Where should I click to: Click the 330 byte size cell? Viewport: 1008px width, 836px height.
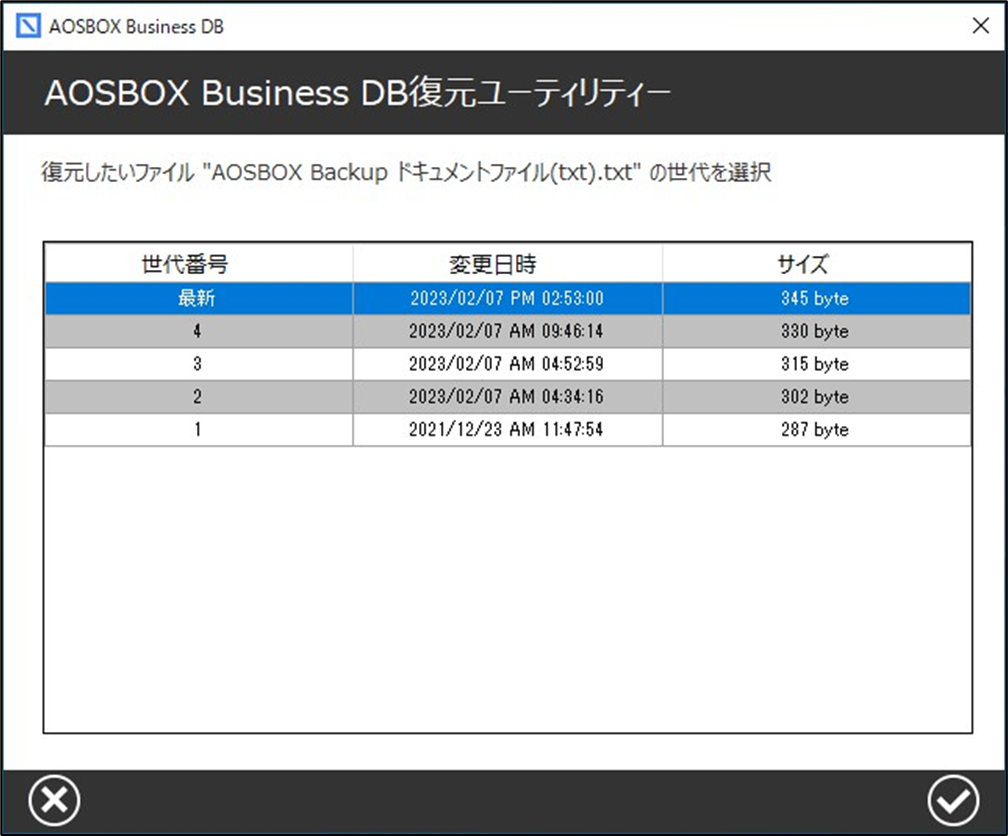tap(816, 331)
